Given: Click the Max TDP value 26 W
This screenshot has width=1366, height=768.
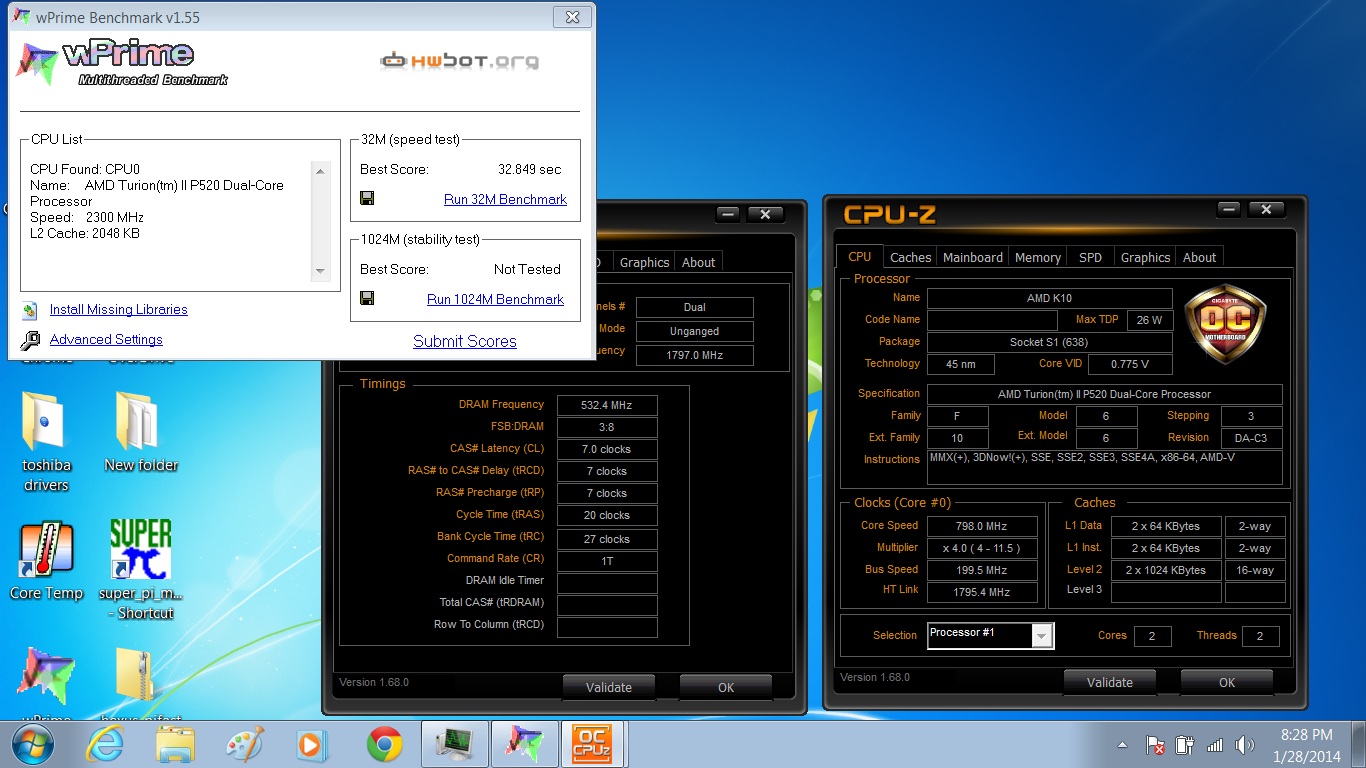Looking at the screenshot, I should pos(1150,320).
